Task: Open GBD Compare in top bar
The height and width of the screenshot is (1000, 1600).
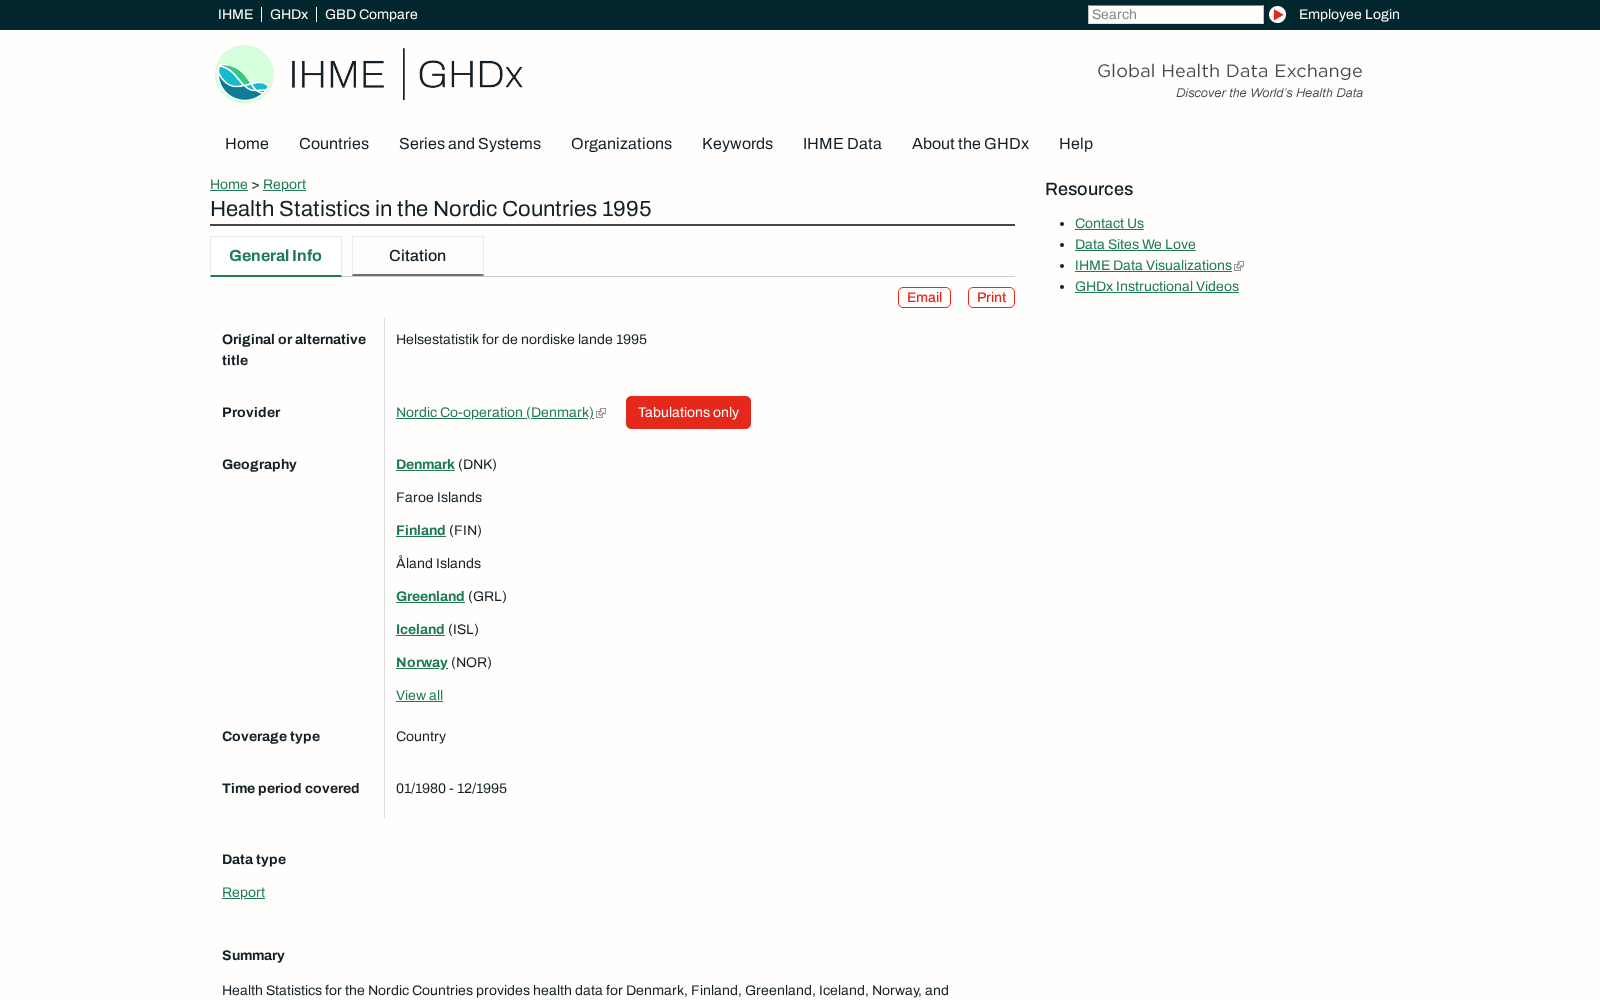Action: (371, 14)
